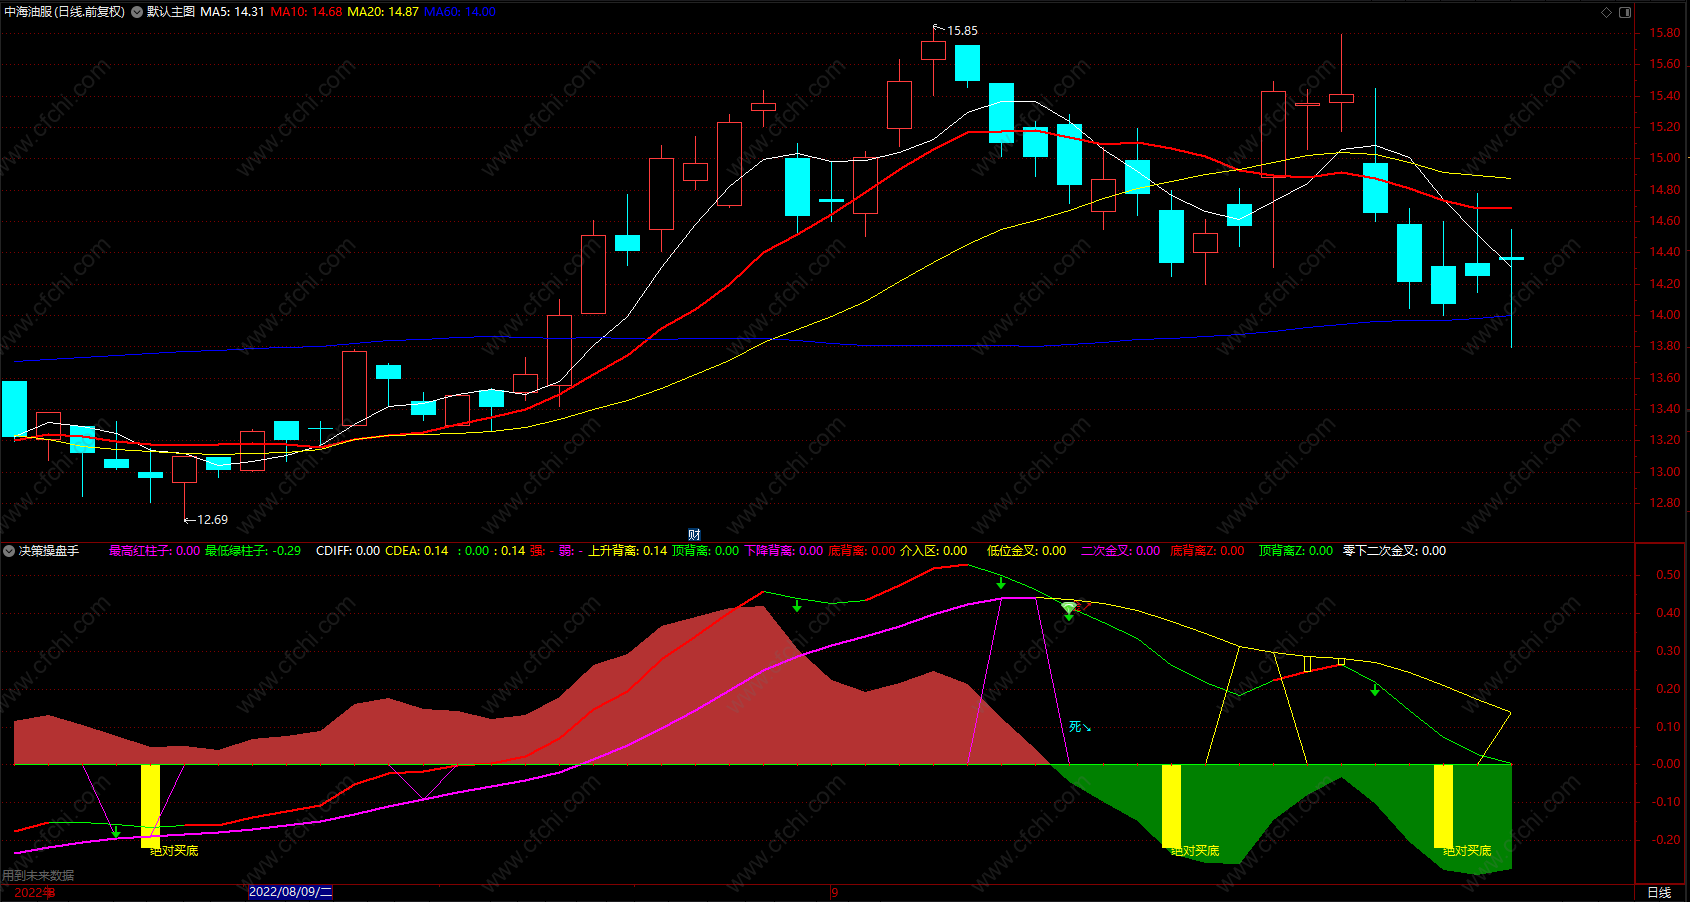This screenshot has height=902, width=1690.
Task: Click the -0.20 indicator axis label
Action: (1666, 840)
